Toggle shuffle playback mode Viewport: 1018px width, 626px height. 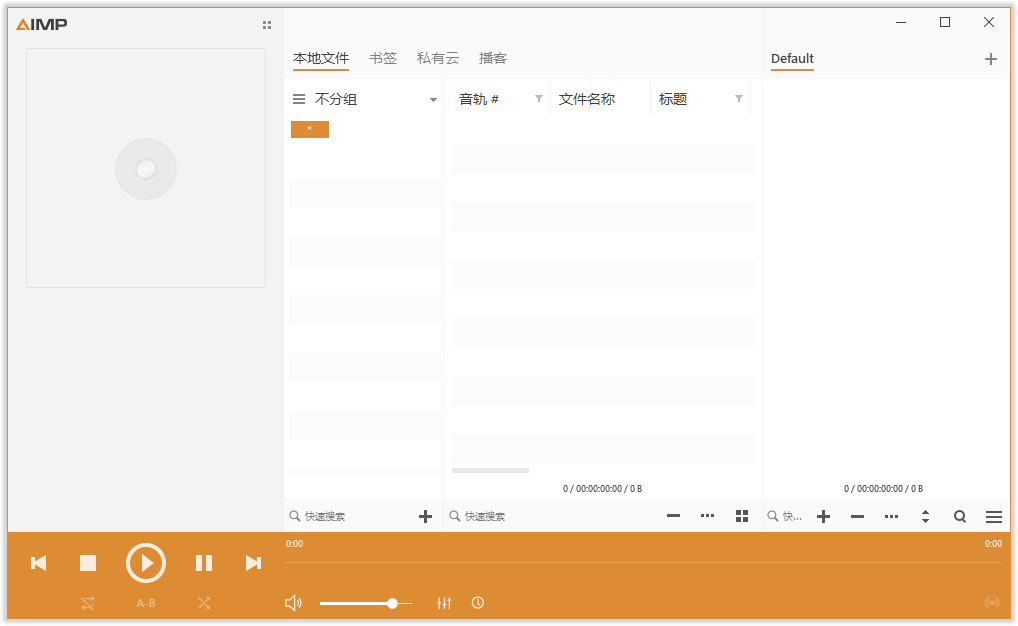click(204, 603)
